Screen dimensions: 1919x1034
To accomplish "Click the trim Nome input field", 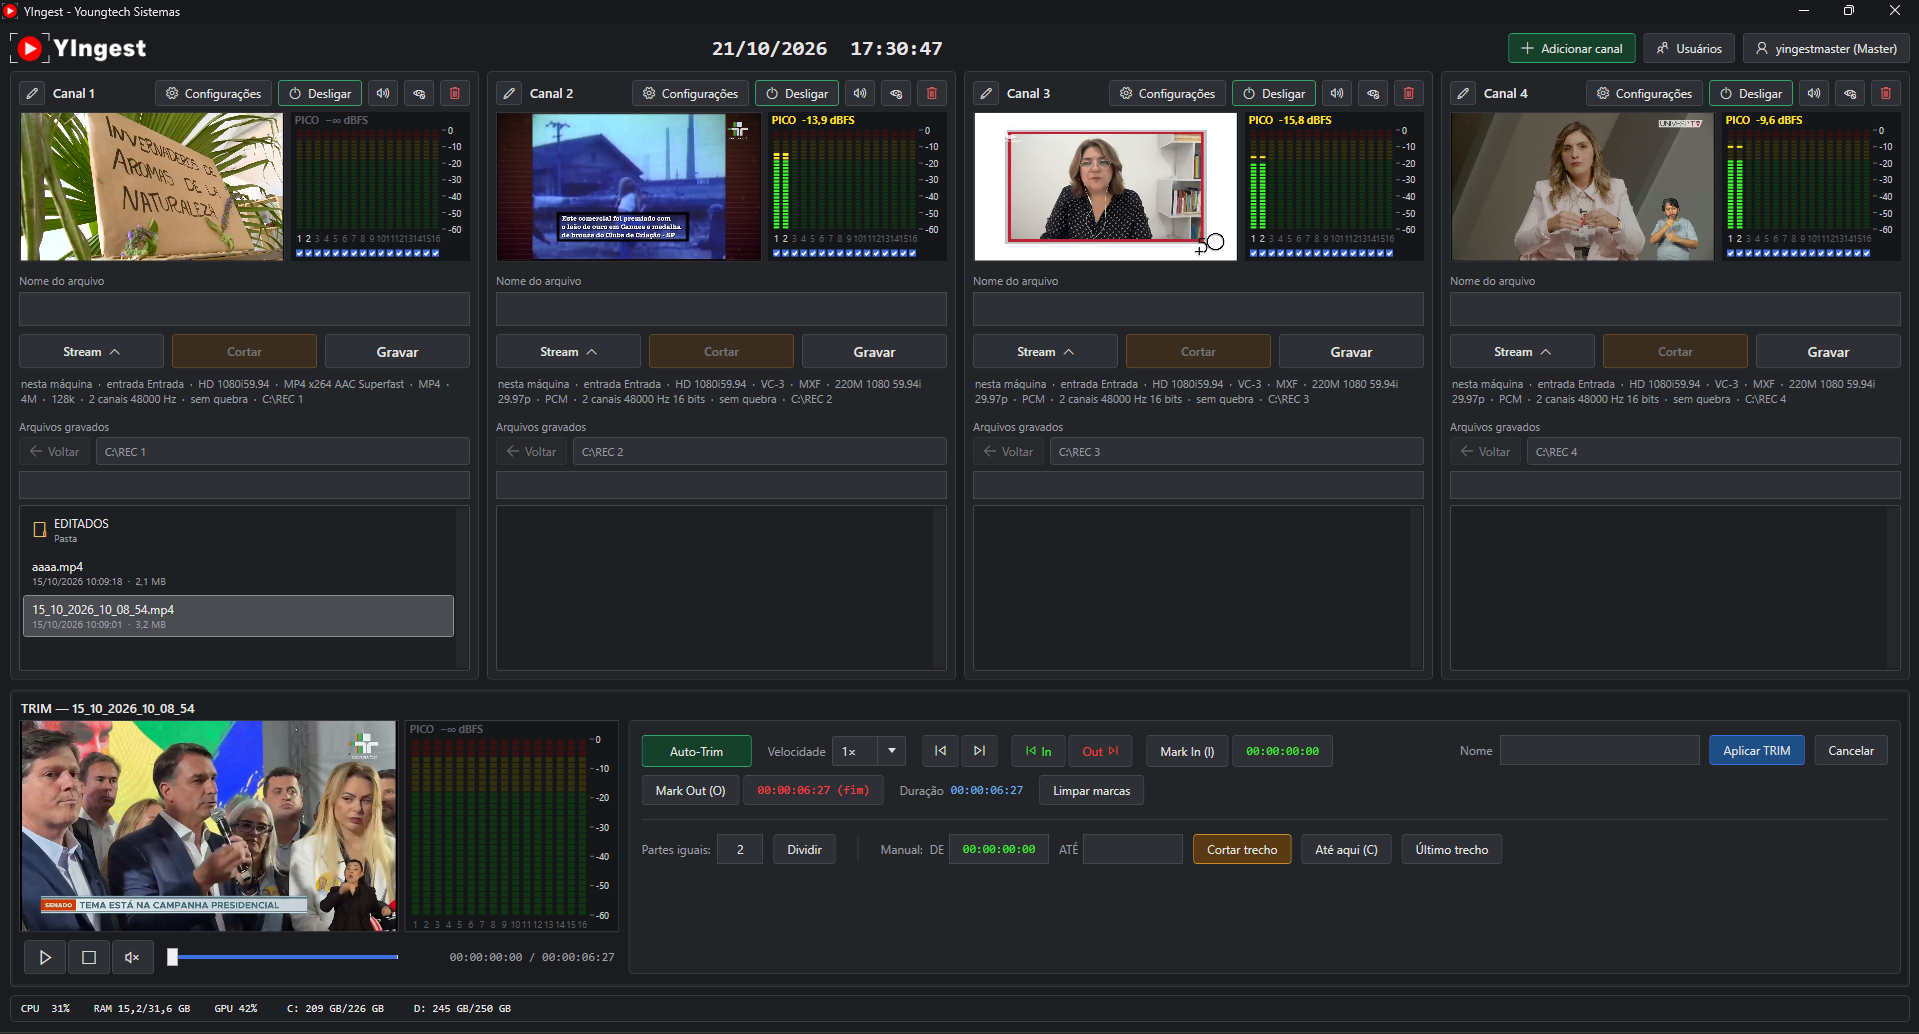I will 1599,751.
